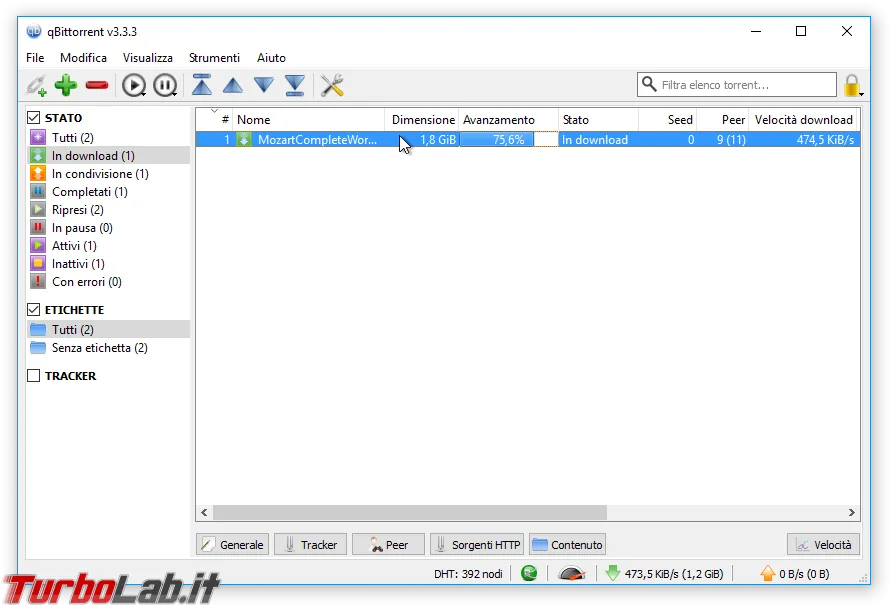Open the Sorgenti HTTP tab
Viewport: 892px width, 607px height.
pyautogui.click(x=477, y=544)
